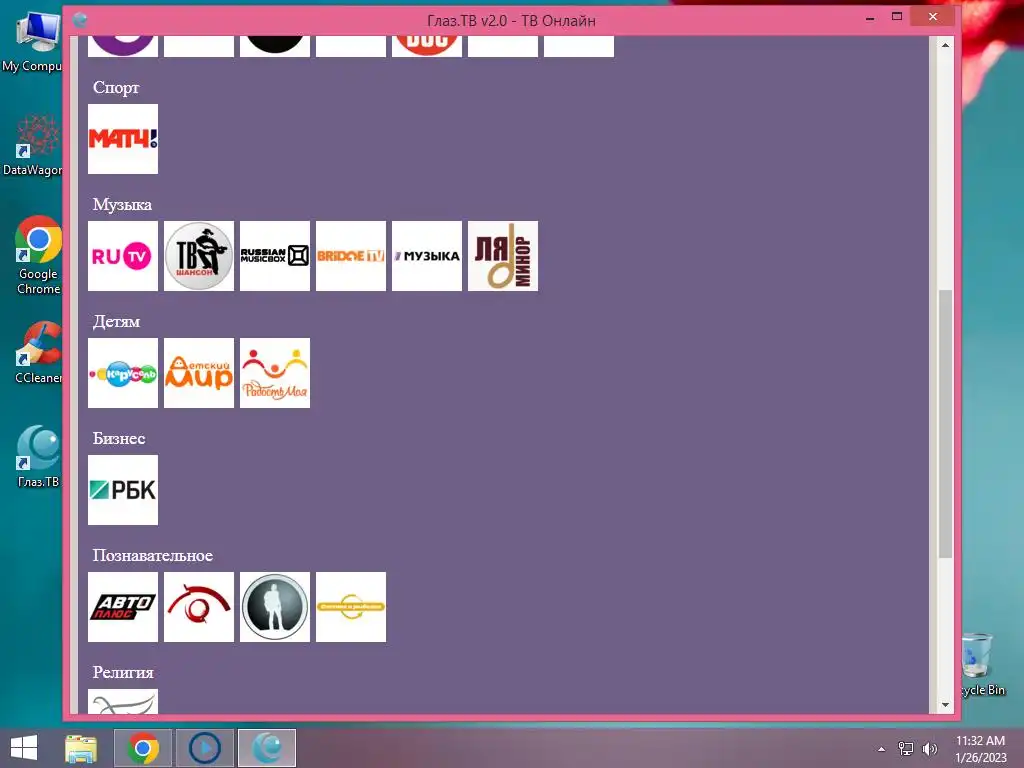The height and width of the screenshot is (768, 1024).
Task: Select the ТВ Шансон channel tile
Action: coord(199,256)
